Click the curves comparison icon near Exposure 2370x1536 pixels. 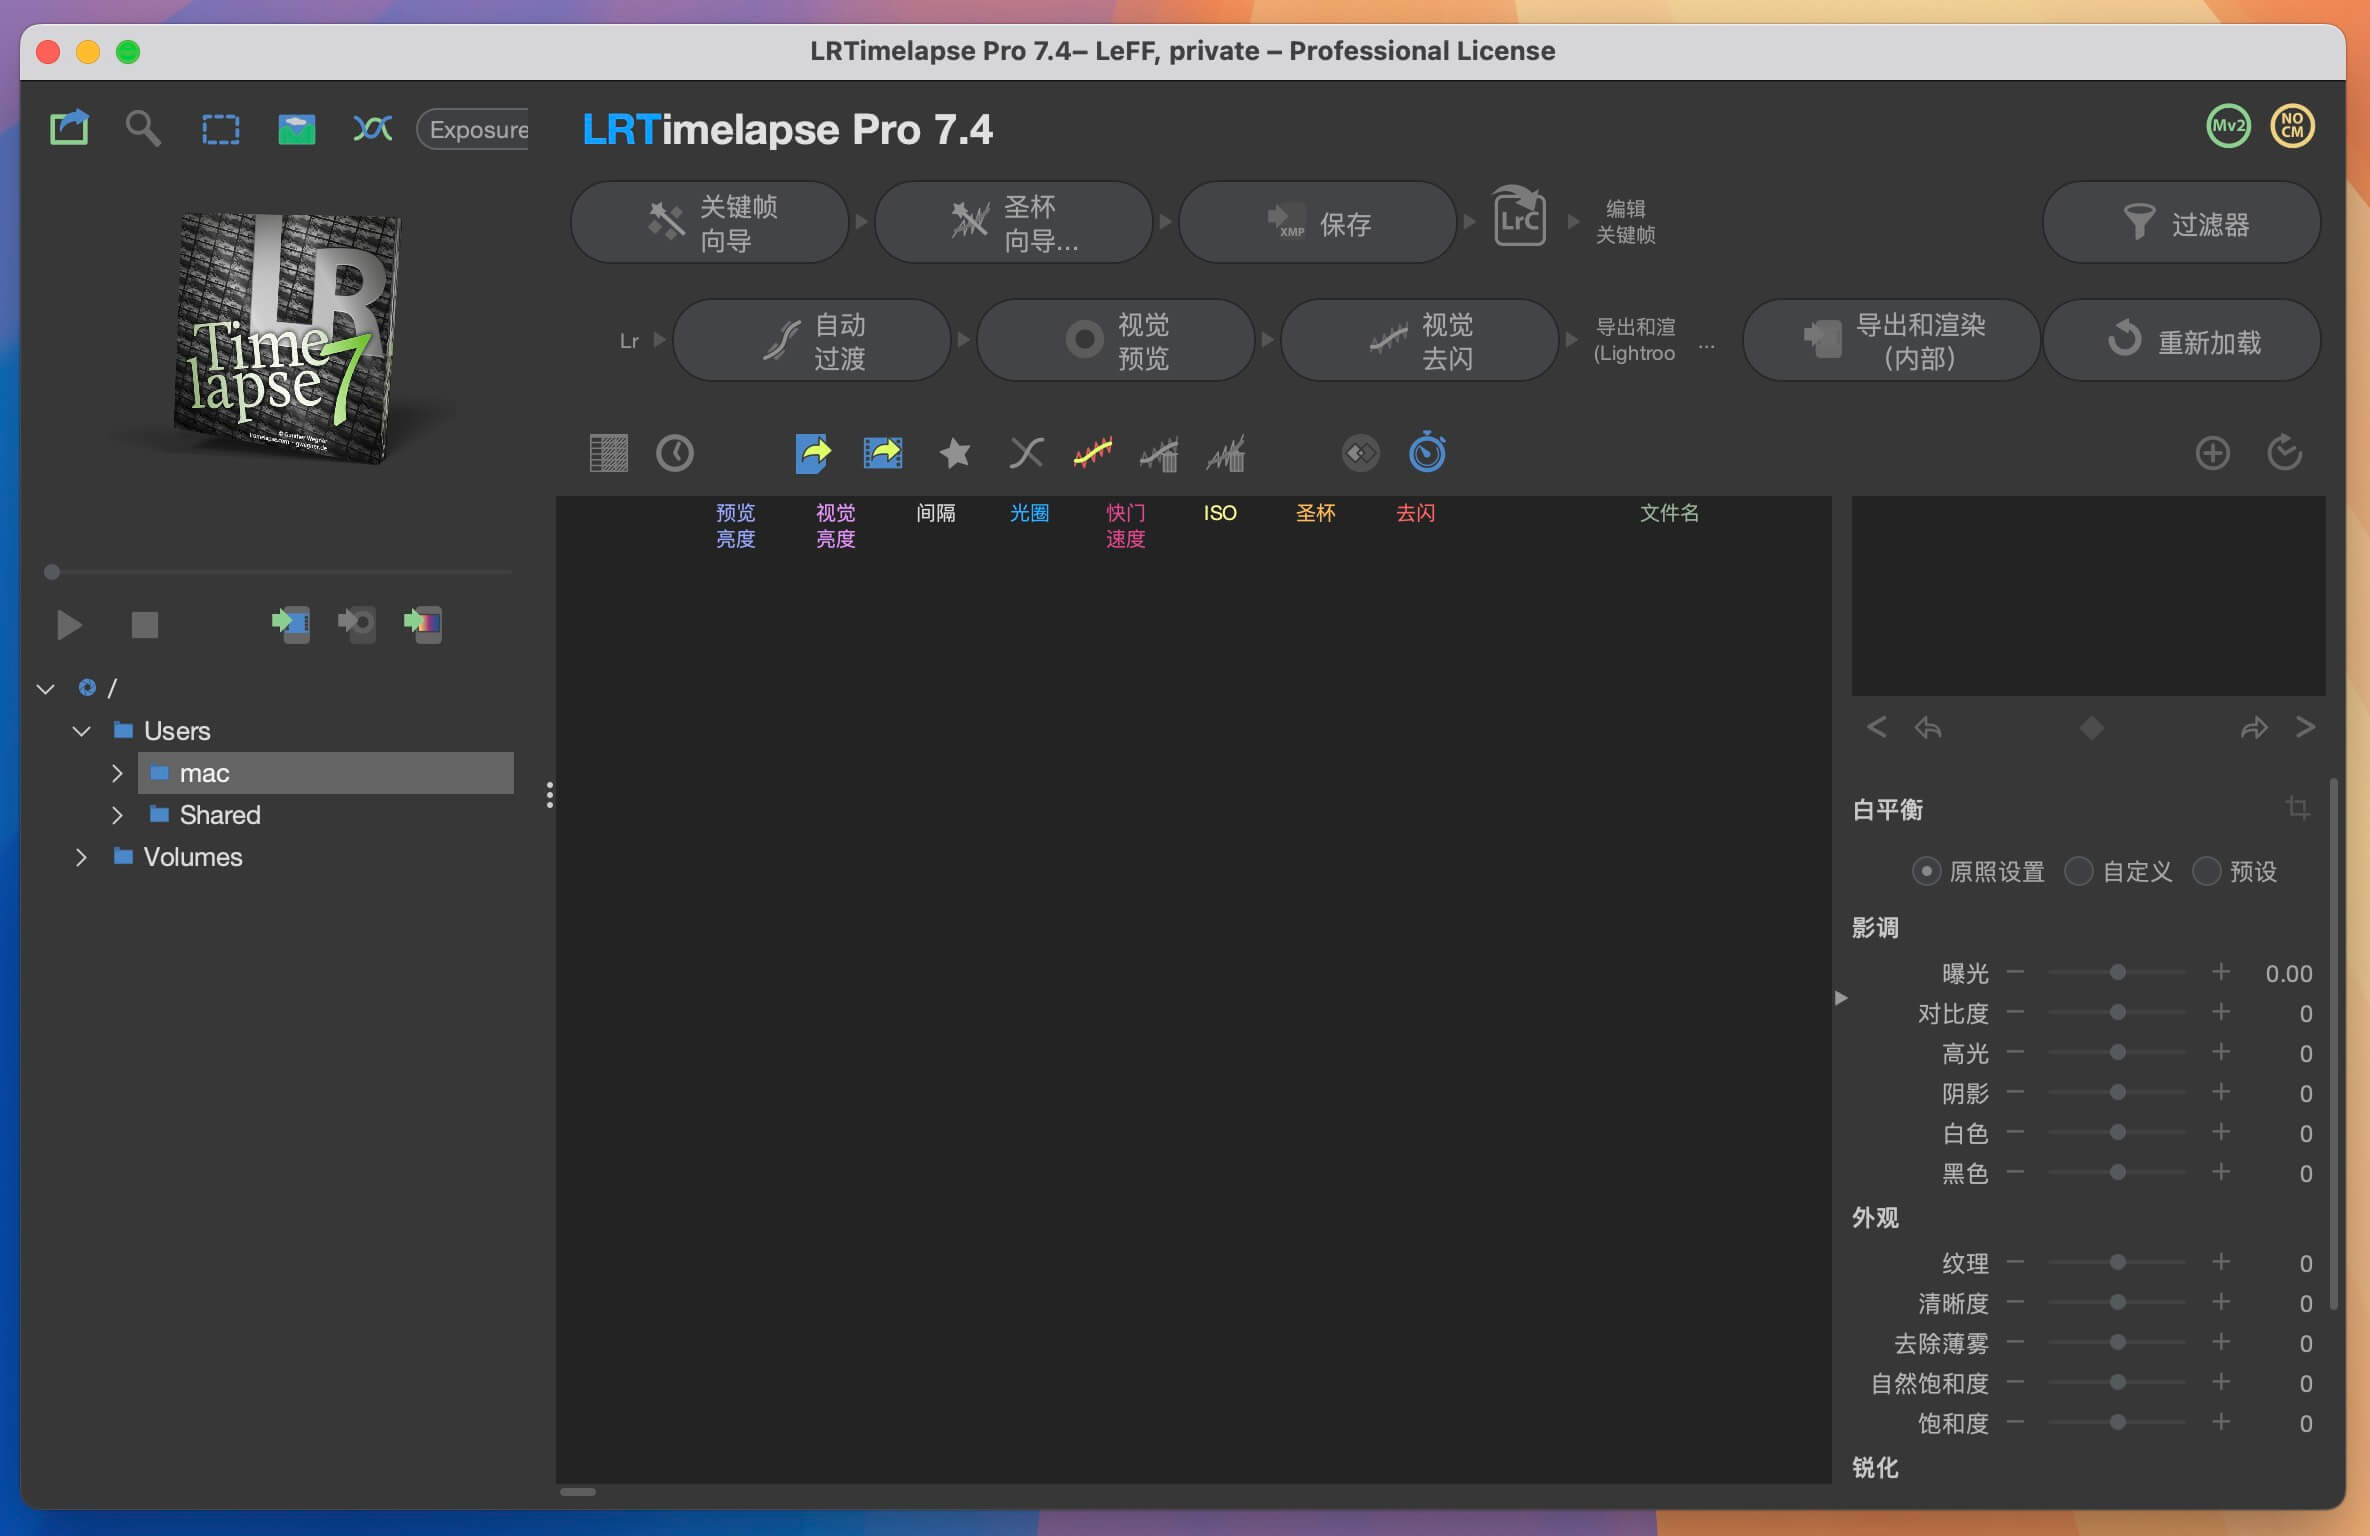(x=371, y=128)
